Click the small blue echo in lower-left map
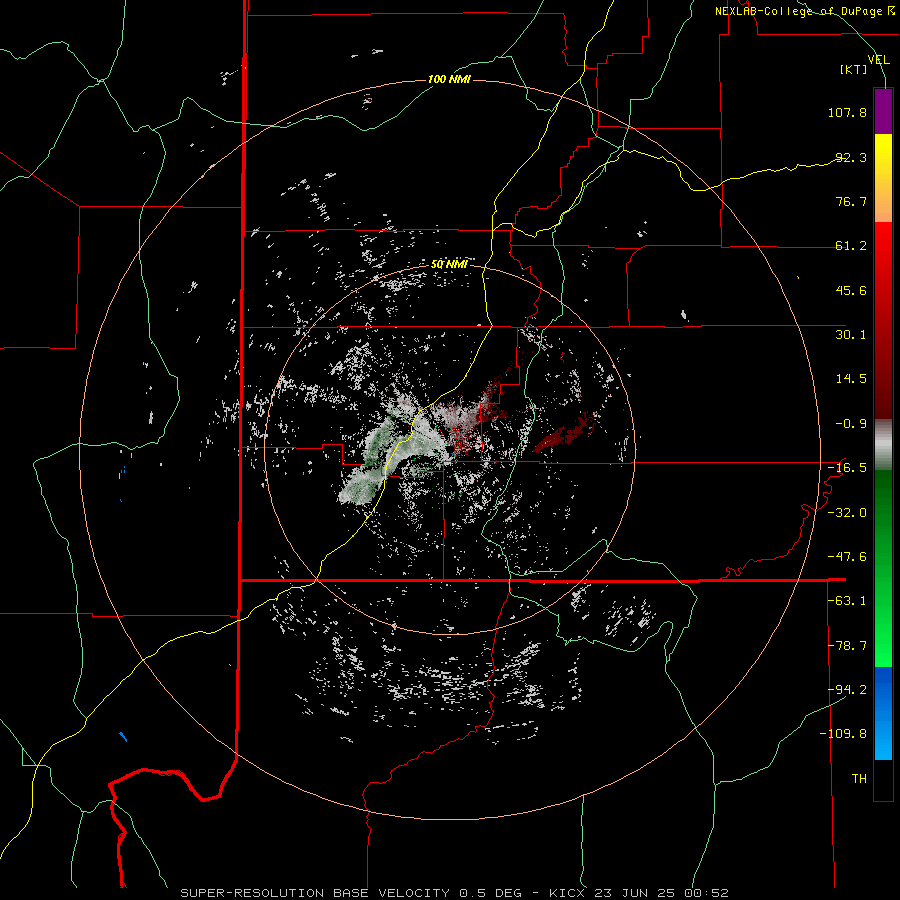 pyautogui.click(x=123, y=736)
